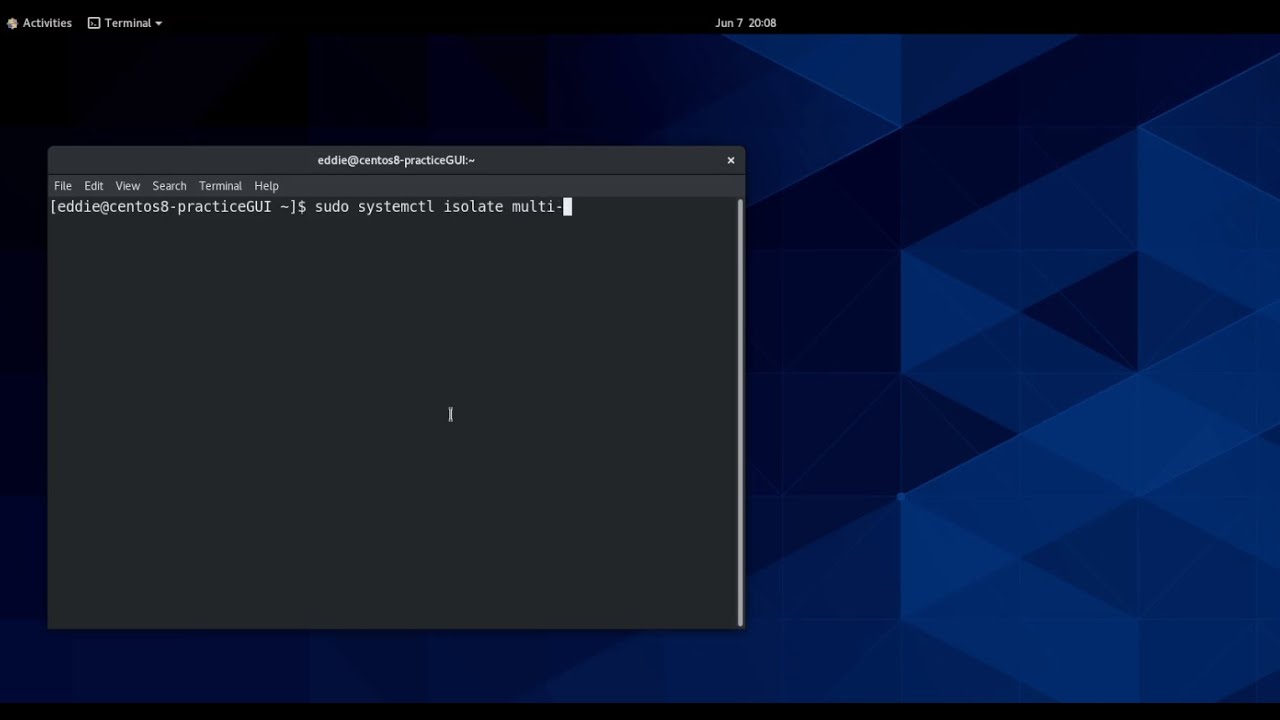Click the [eddie@centos8-practiceGUI ~]$ prompt text
The height and width of the screenshot is (720, 1280).
pos(178,207)
